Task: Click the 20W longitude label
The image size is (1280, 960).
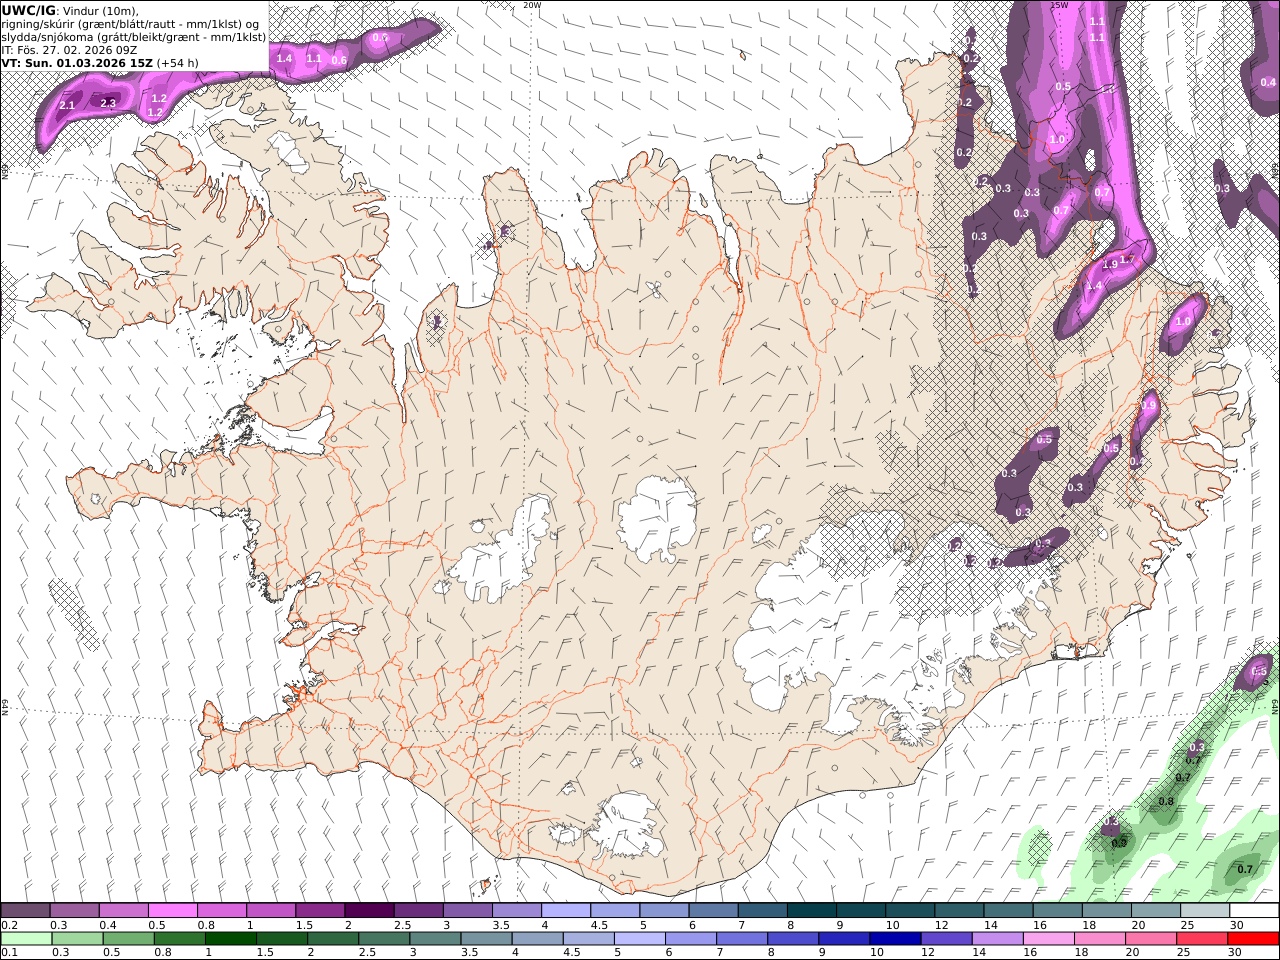Action: coord(532,5)
